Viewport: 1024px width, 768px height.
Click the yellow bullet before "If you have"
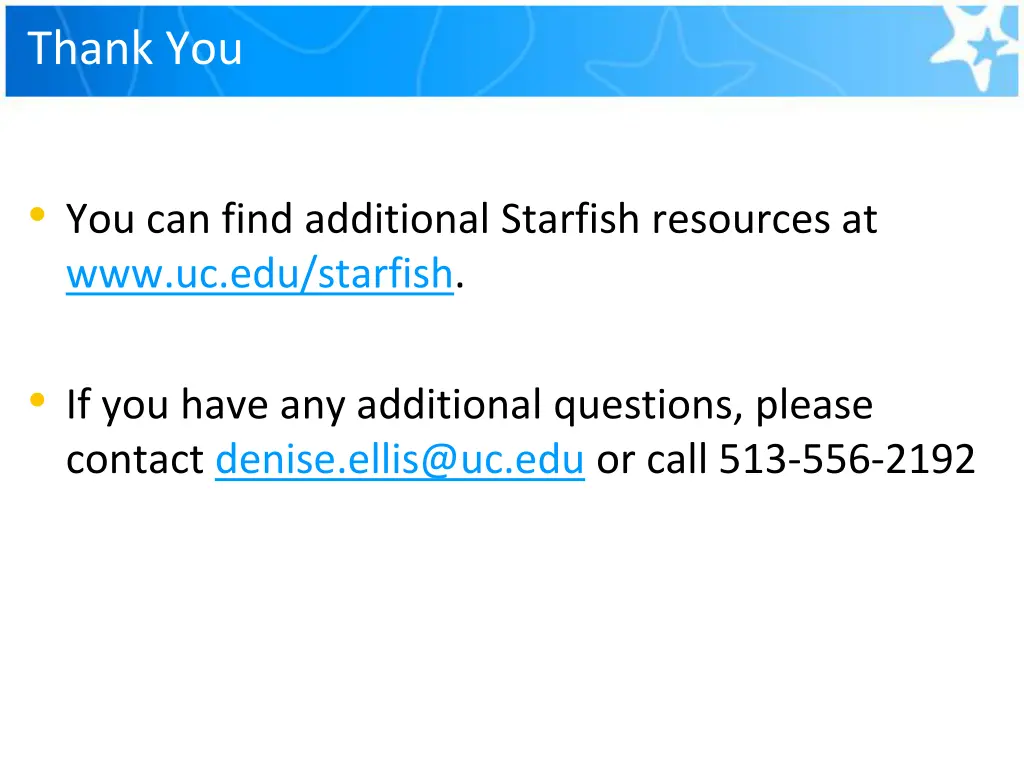[37, 400]
